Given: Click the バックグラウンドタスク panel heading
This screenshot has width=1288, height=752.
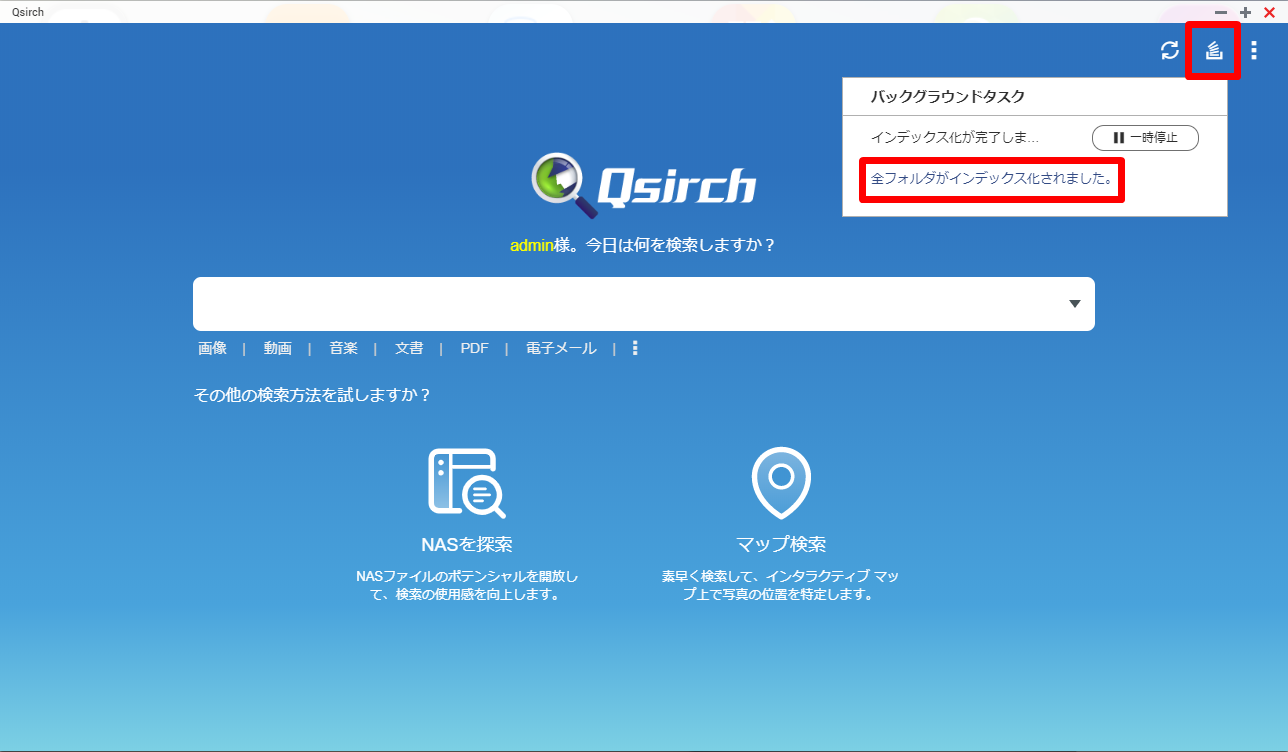Looking at the screenshot, I should [948, 97].
